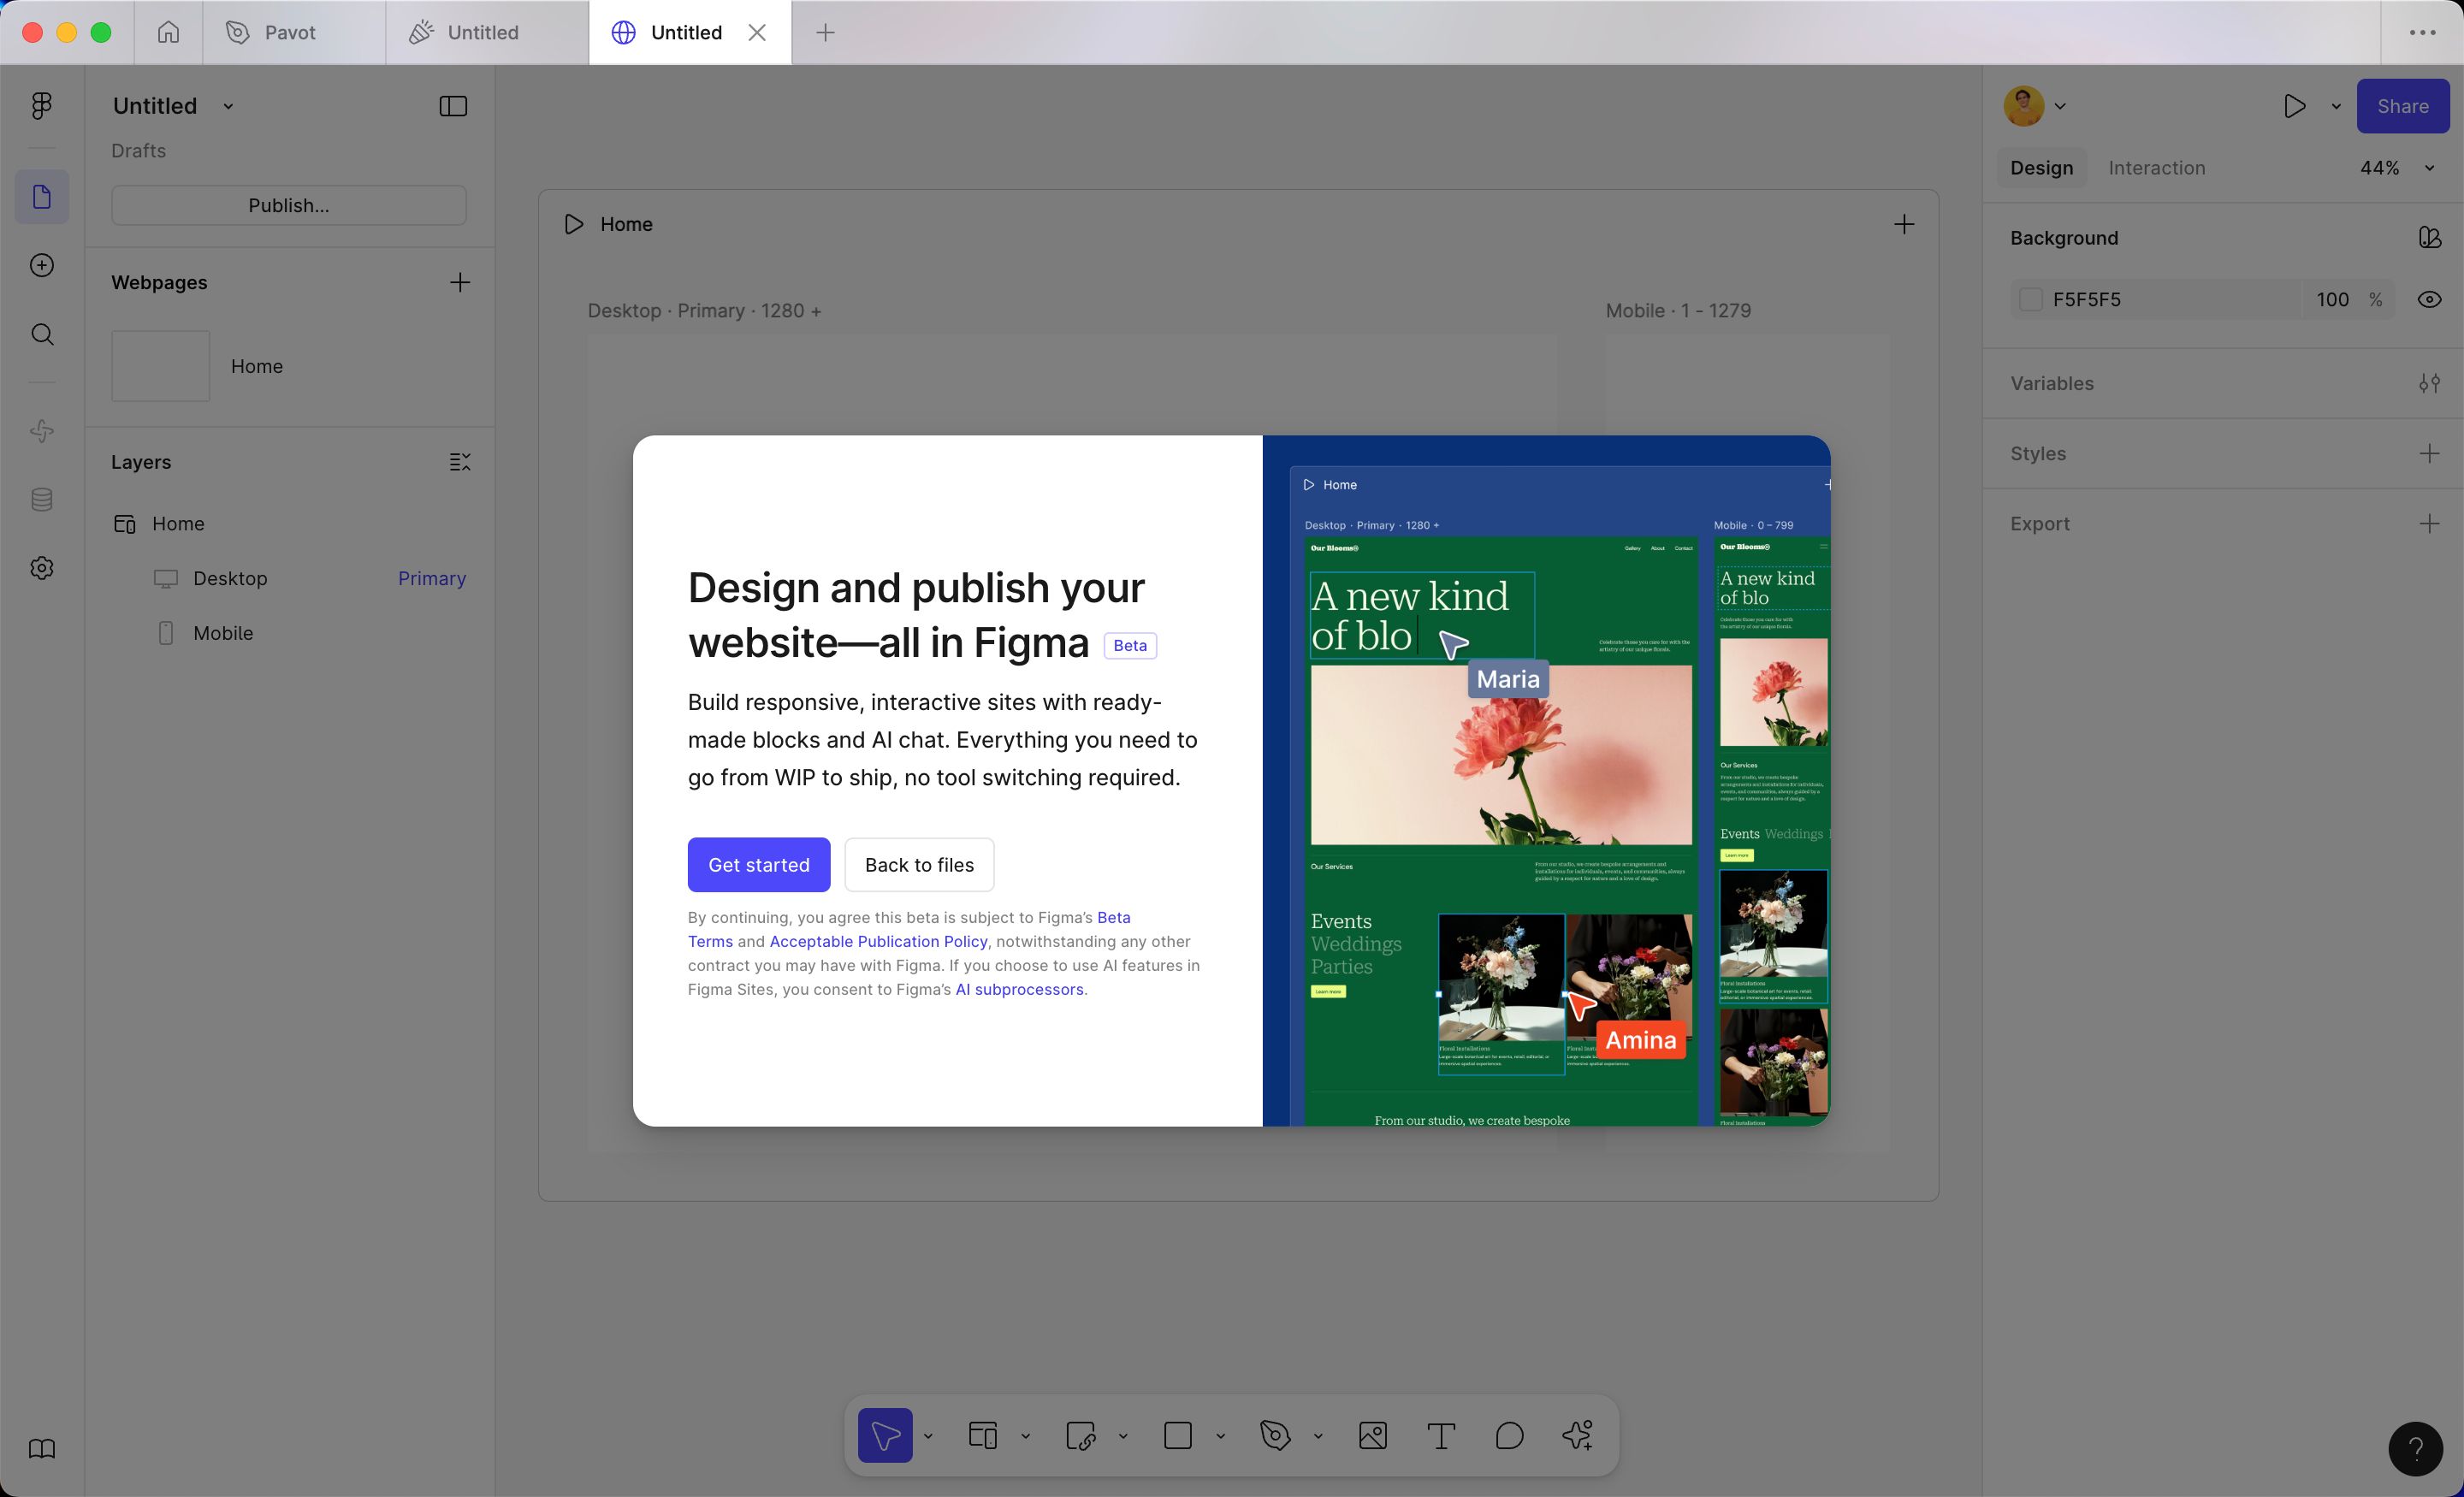Open the Move tool options chevron
2464x1497 pixels.
pyautogui.click(x=928, y=1436)
